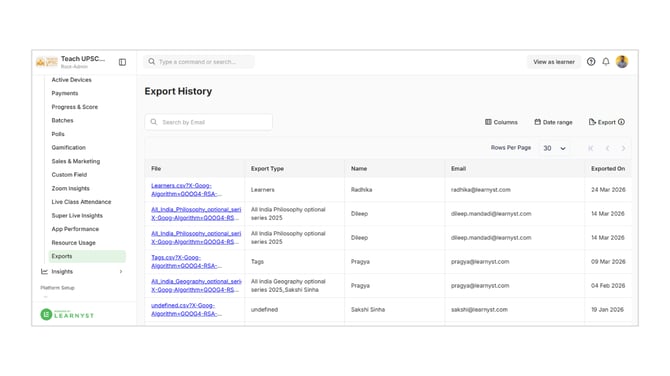This screenshot has height=376, width=670.
Task: Open the help question mark icon
Action: point(591,62)
